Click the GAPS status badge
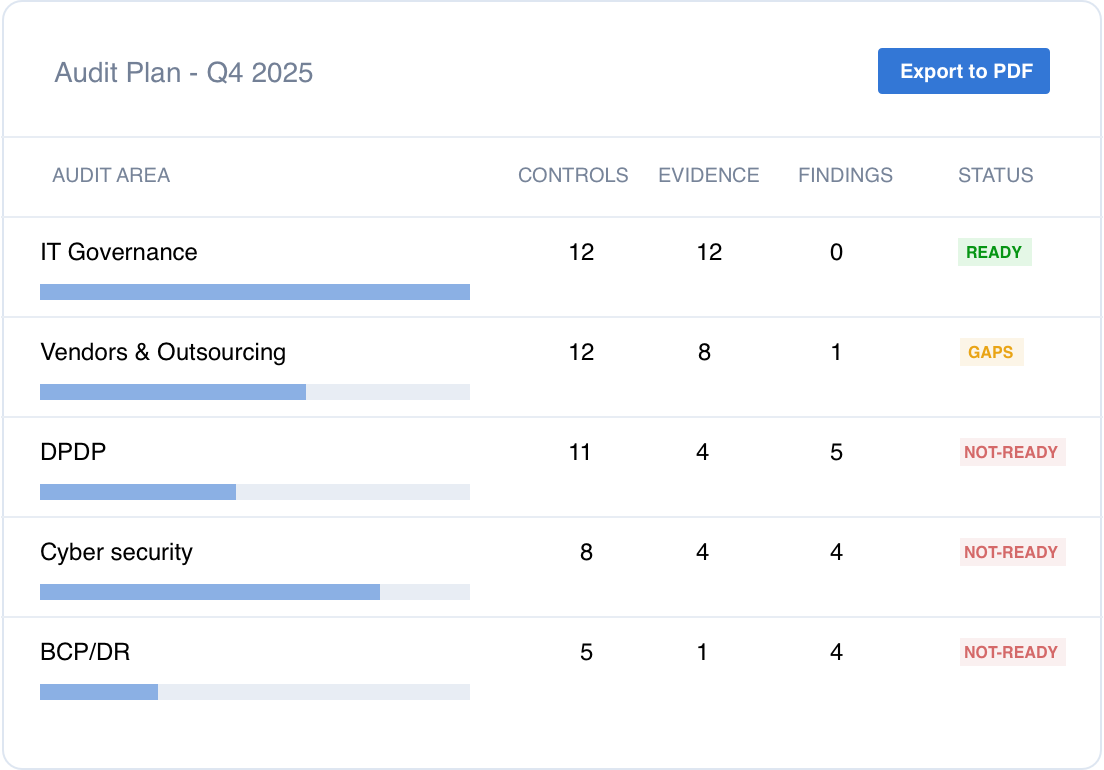 click(990, 352)
